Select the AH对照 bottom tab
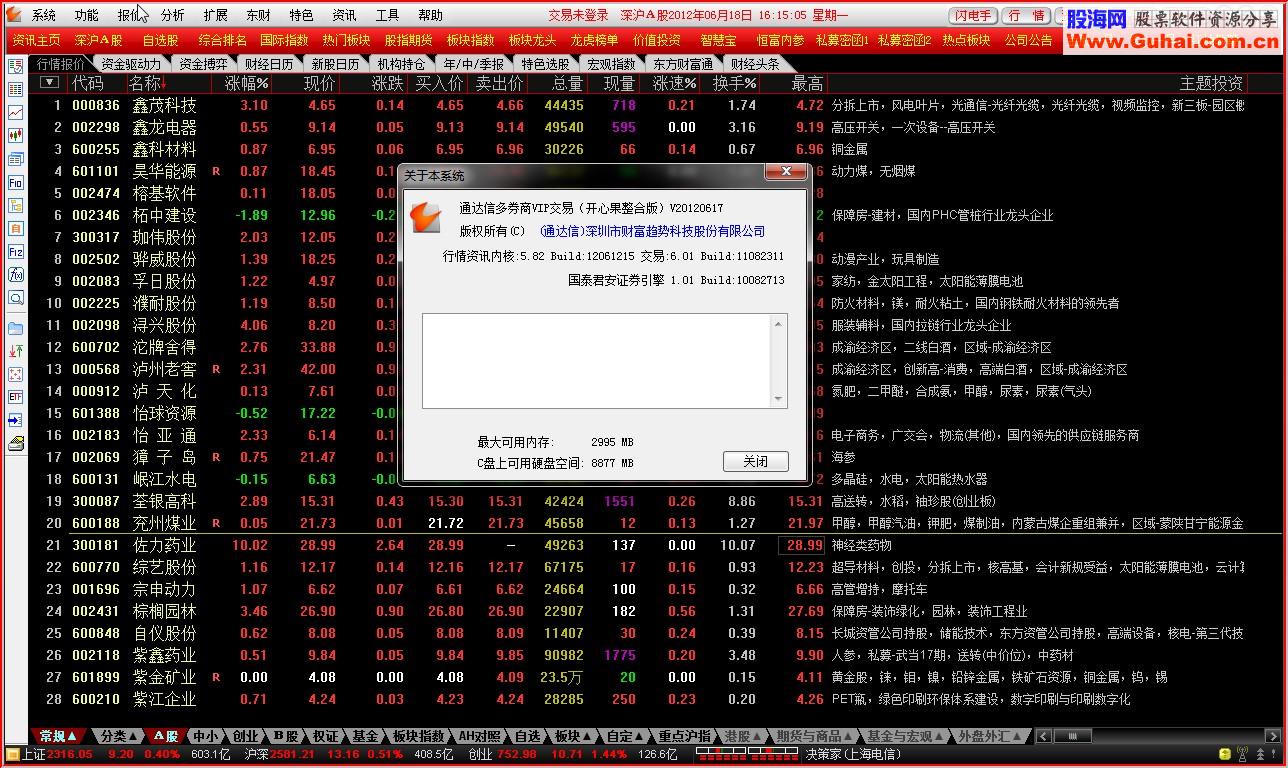 [479, 736]
